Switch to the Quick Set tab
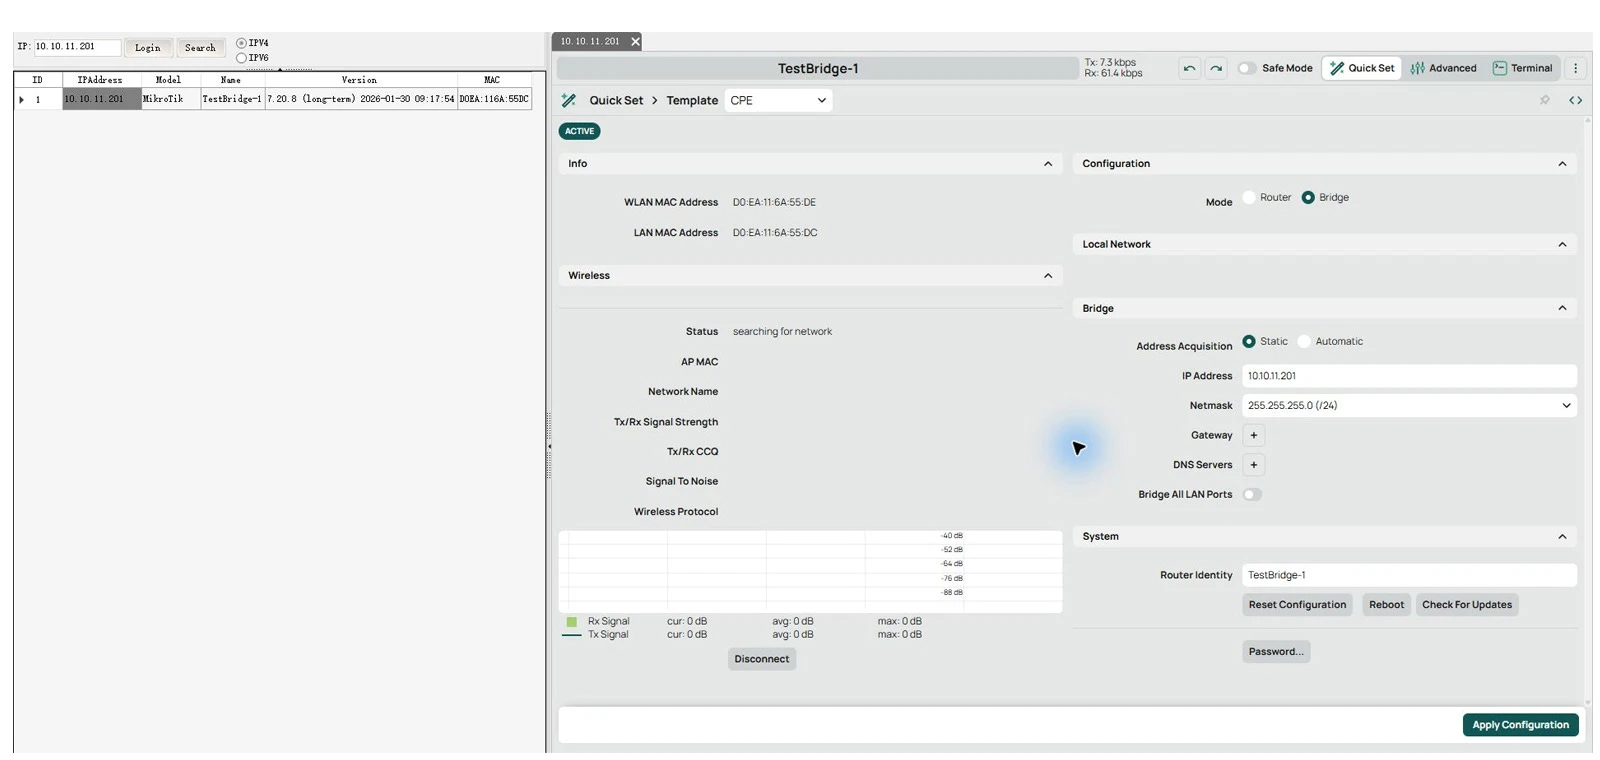Viewport: 1600px width, 760px height. click(1361, 68)
